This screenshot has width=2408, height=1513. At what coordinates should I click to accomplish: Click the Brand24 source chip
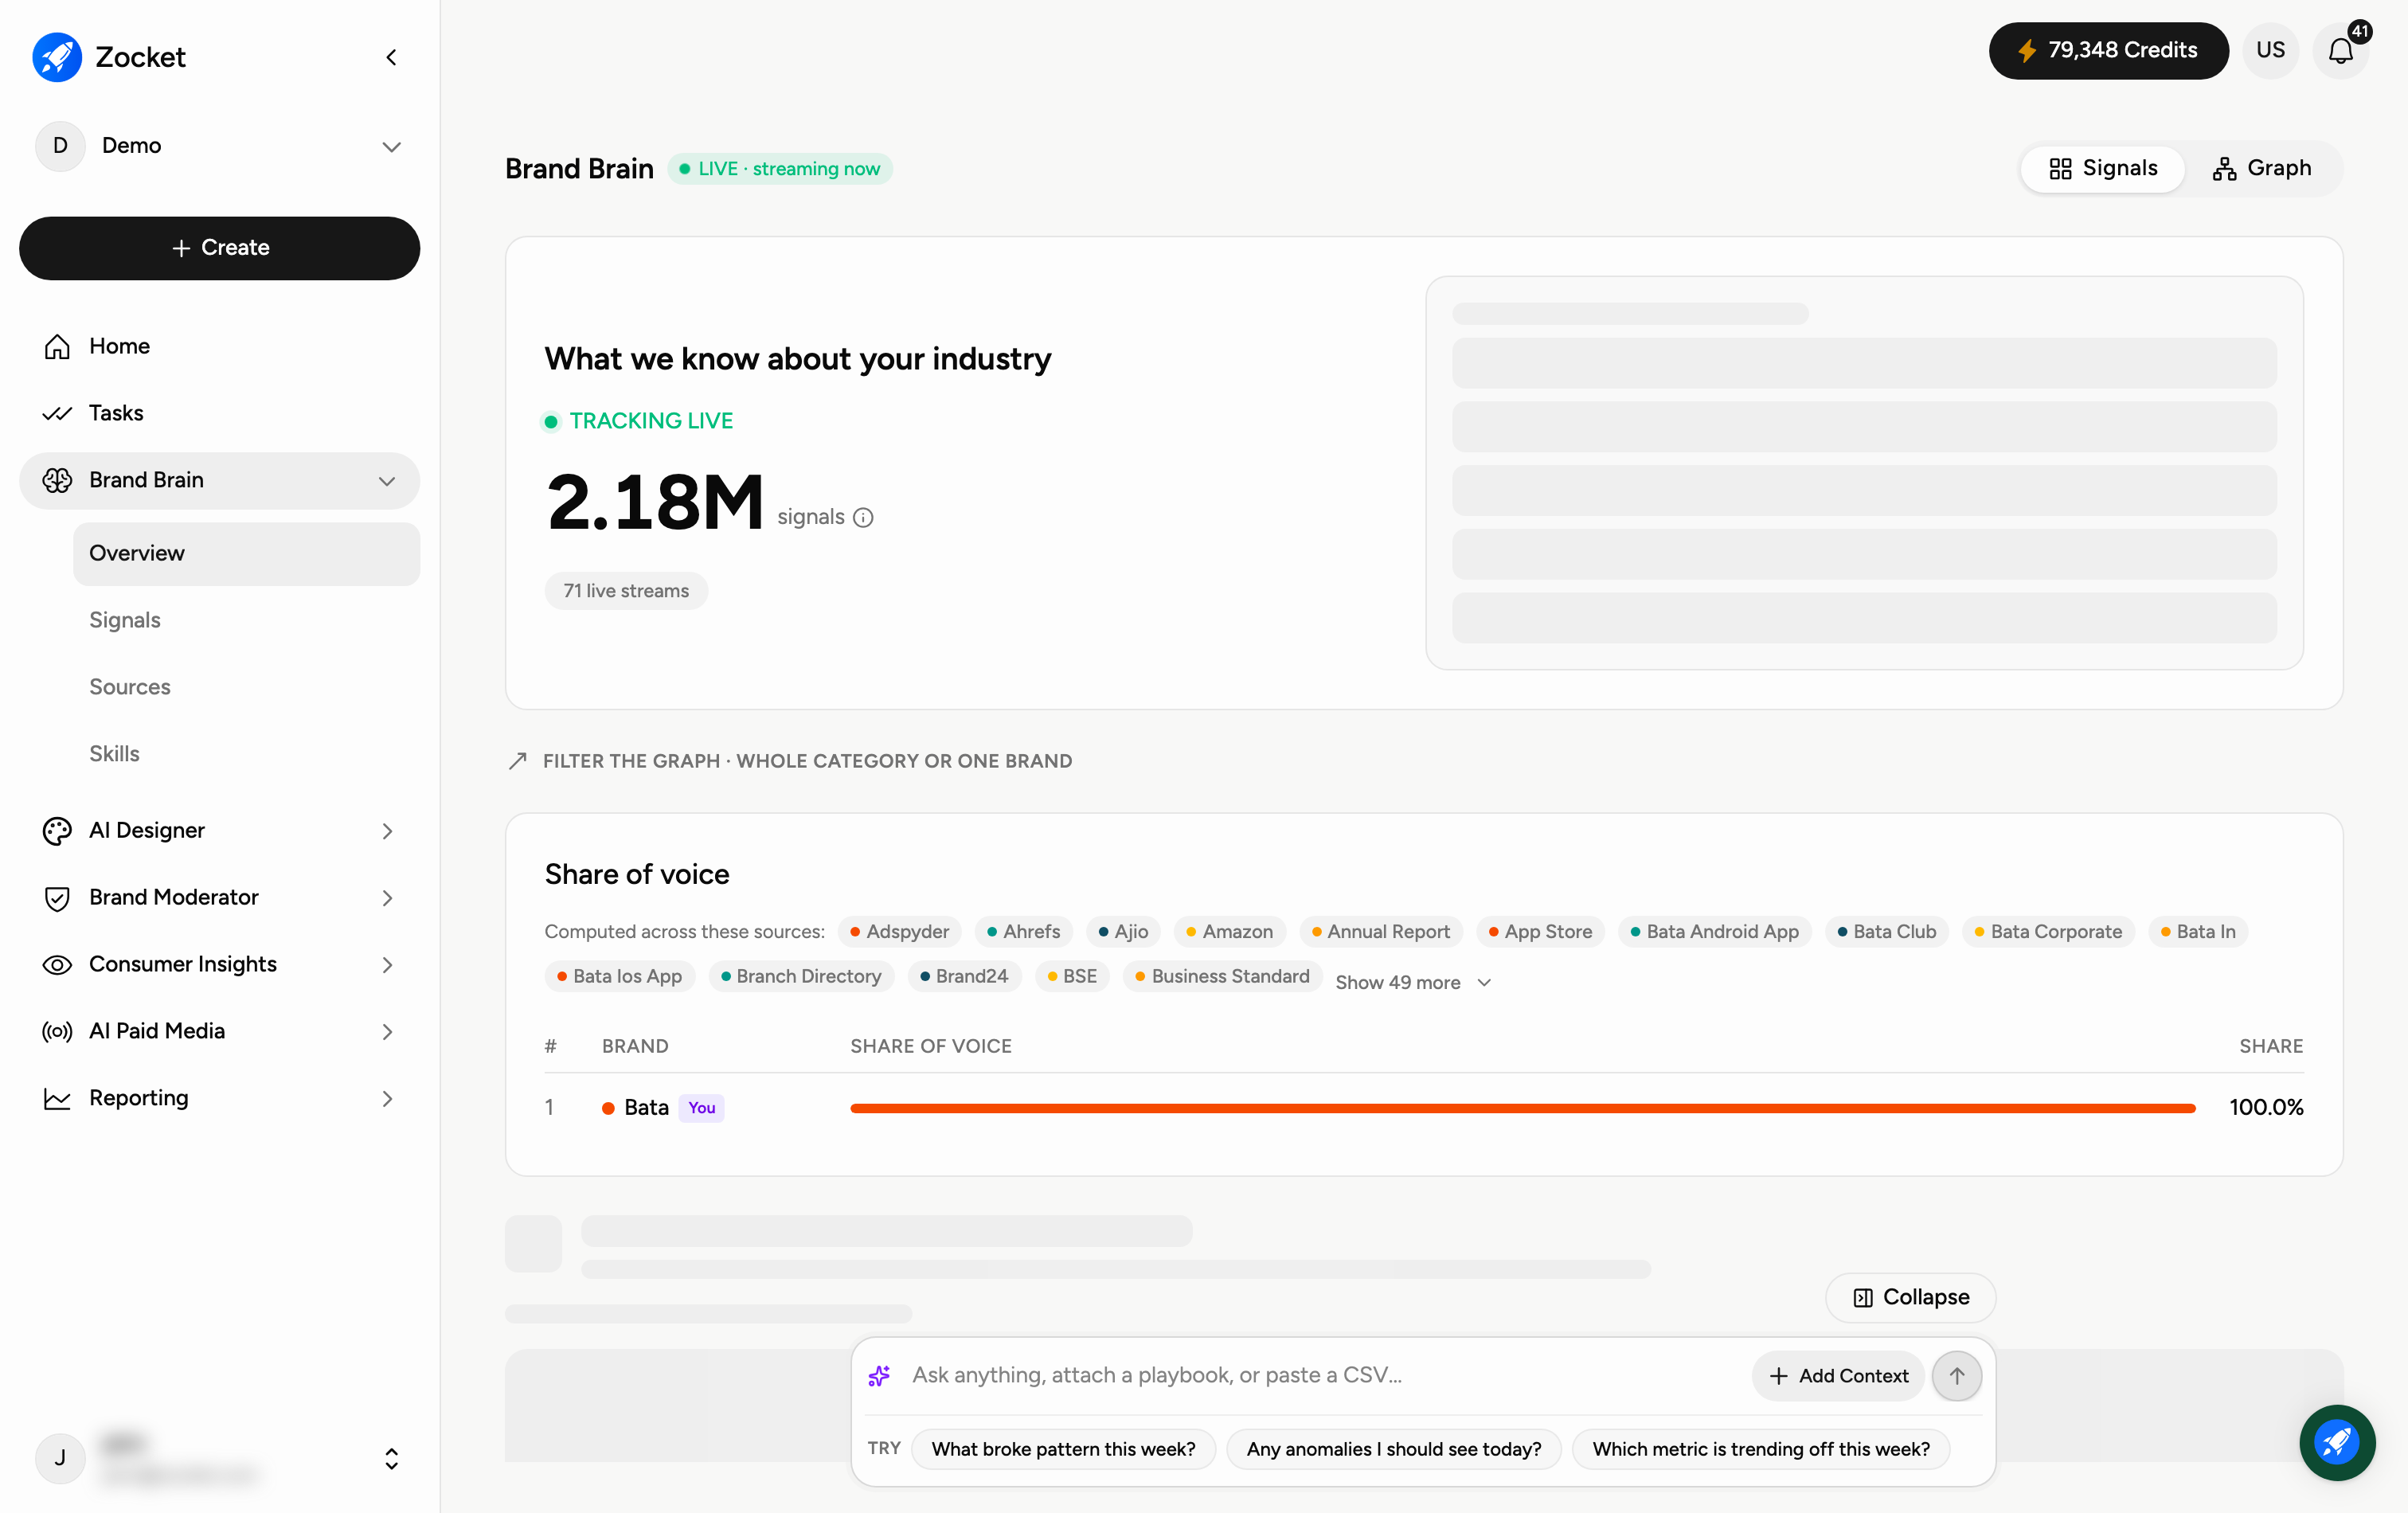[964, 977]
